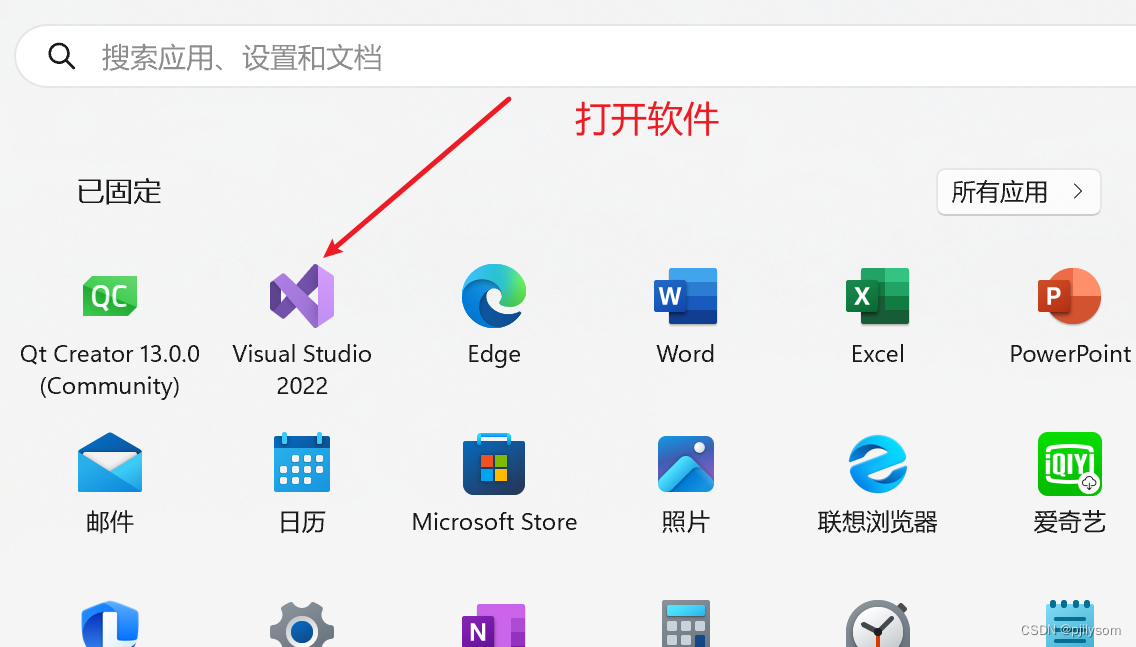
Task: Open the gear Settings app icon
Action: click(302, 625)
